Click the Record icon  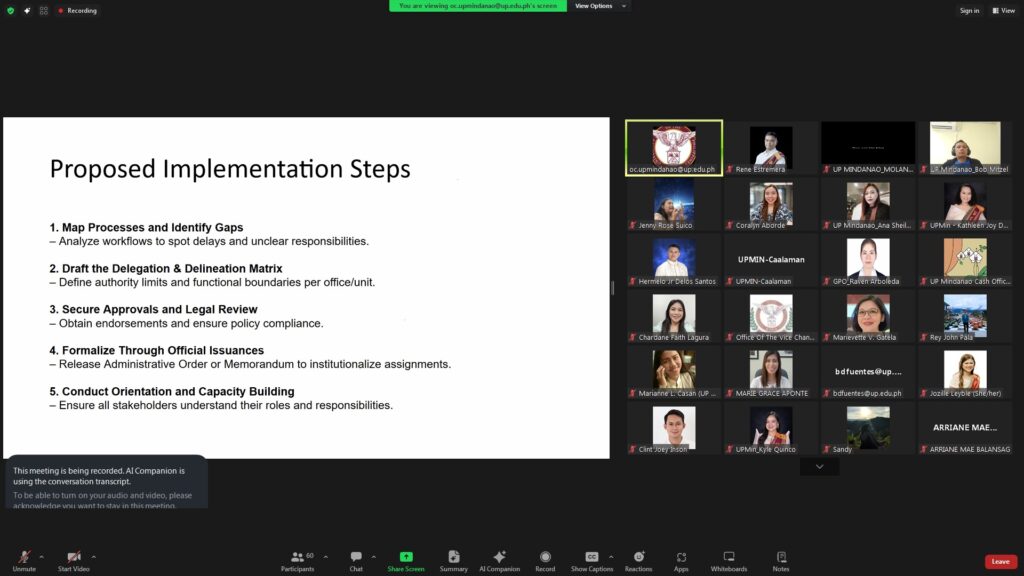[545, 559]
